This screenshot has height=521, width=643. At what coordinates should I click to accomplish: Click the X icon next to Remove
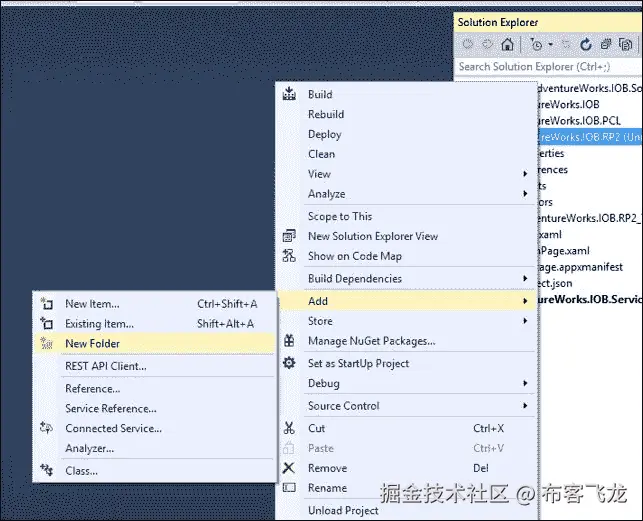point(289,468)
